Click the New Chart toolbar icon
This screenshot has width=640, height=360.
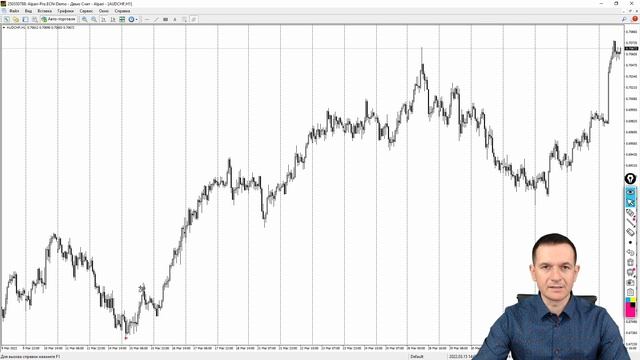(7, 19)
